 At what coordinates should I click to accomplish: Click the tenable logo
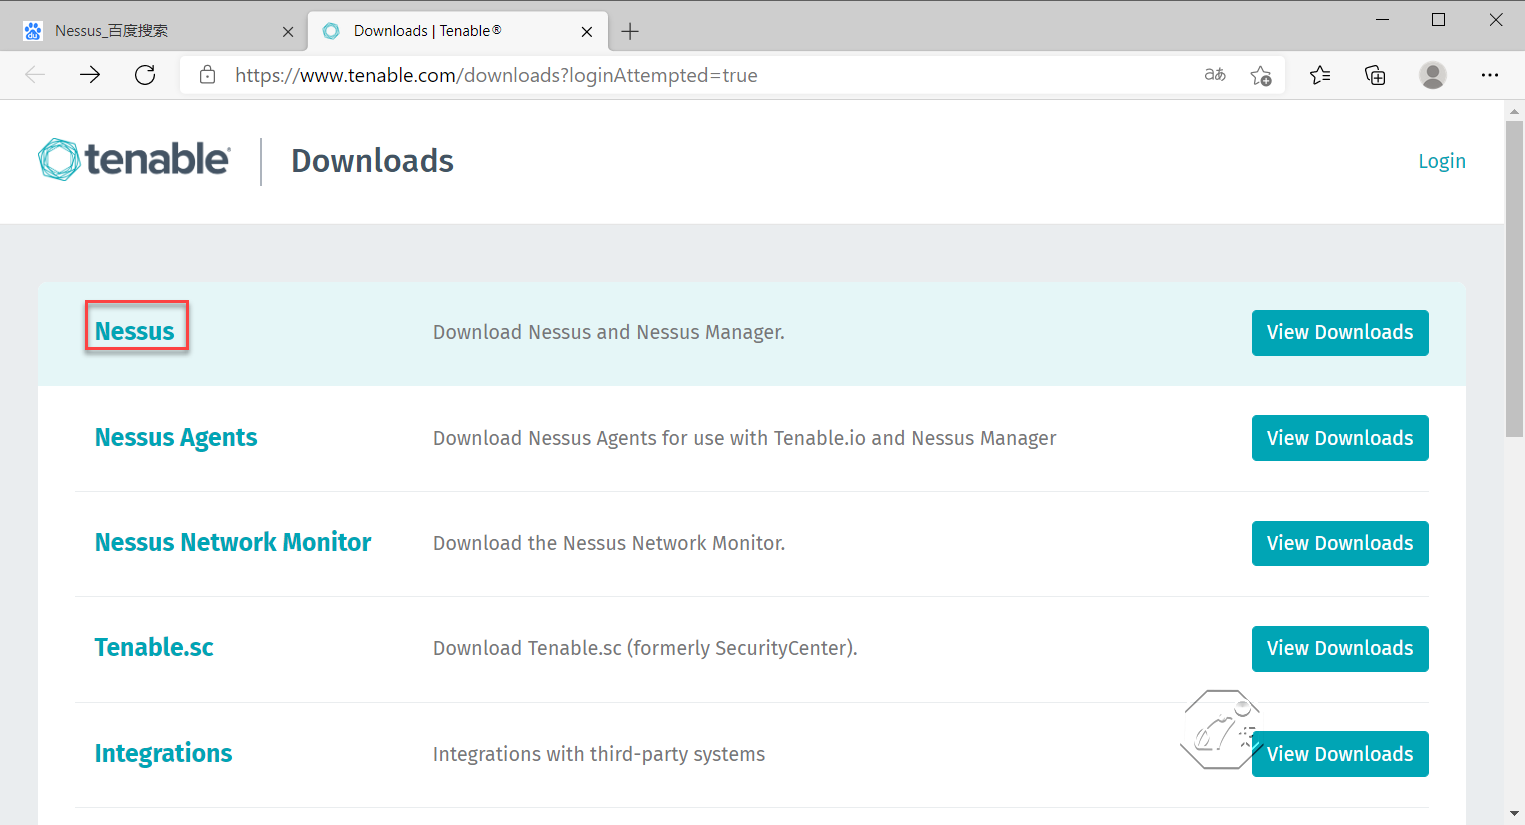click(x=134, y=160)
